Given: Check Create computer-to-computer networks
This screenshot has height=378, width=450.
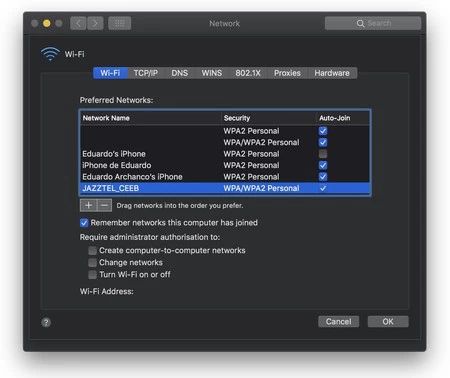Looking at the screenshot, I should [92, 250].
